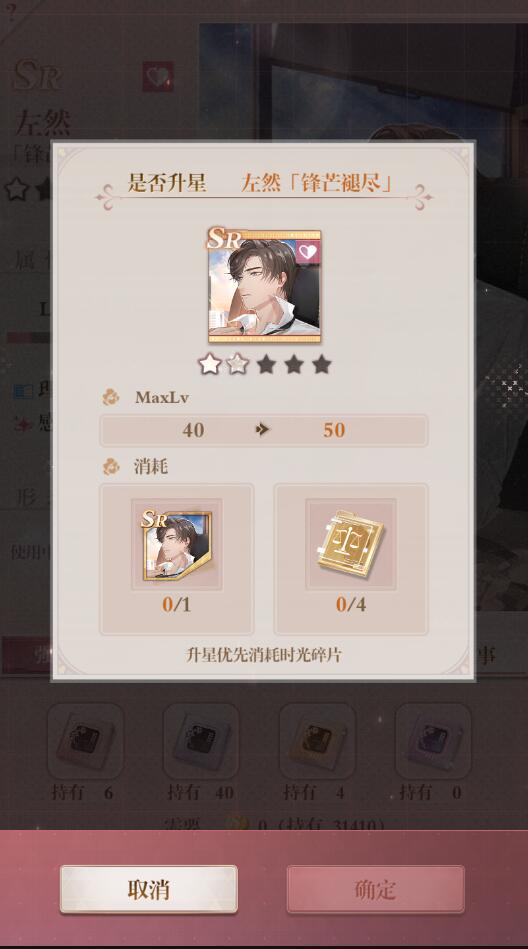Select the SR card portrait thumbnail
The image size is (528, 949).
tap(264, 286)
